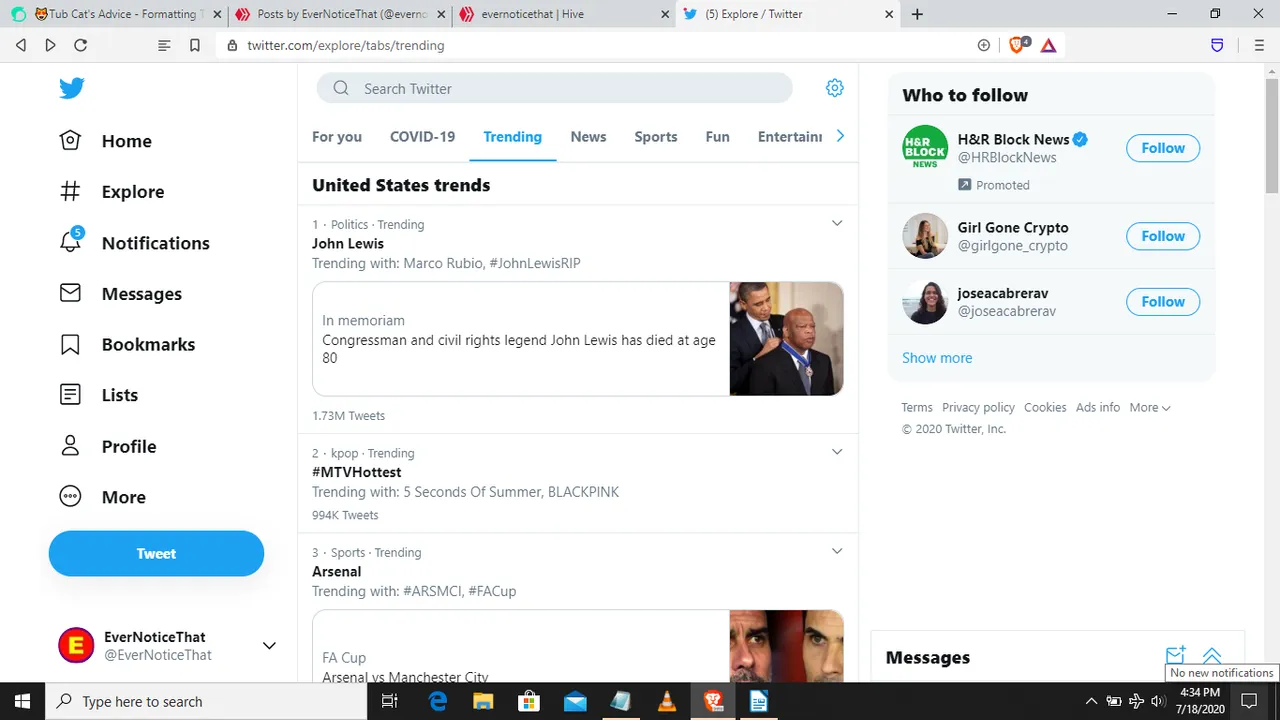Go back in browser history

pyautogui.click(x=21, y=45)
